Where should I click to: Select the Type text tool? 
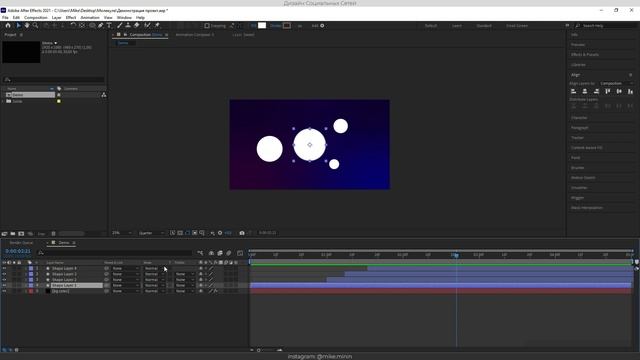pyautogui.click(x=109, y=25)
